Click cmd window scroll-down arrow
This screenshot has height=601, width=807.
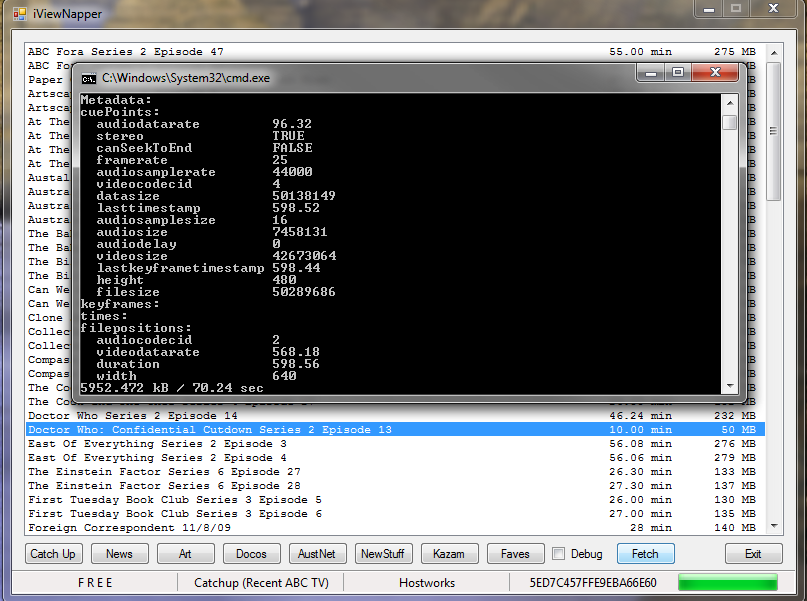tap(730, 386)
